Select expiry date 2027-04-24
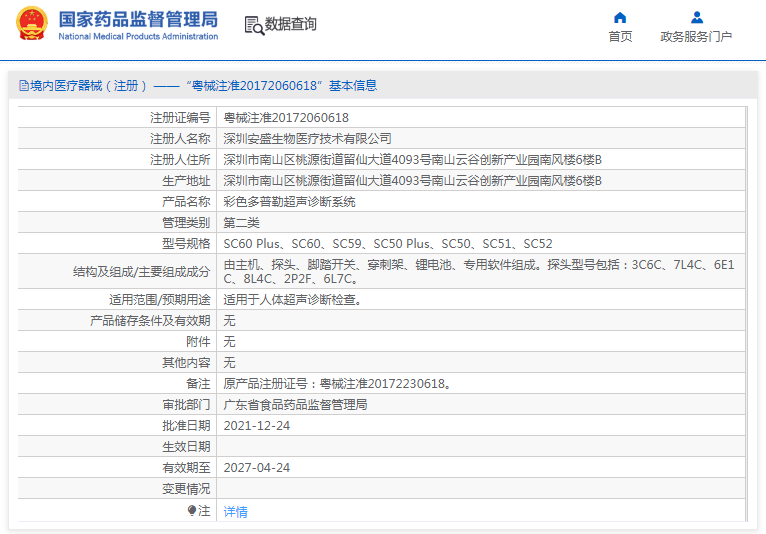 (256, 468)
